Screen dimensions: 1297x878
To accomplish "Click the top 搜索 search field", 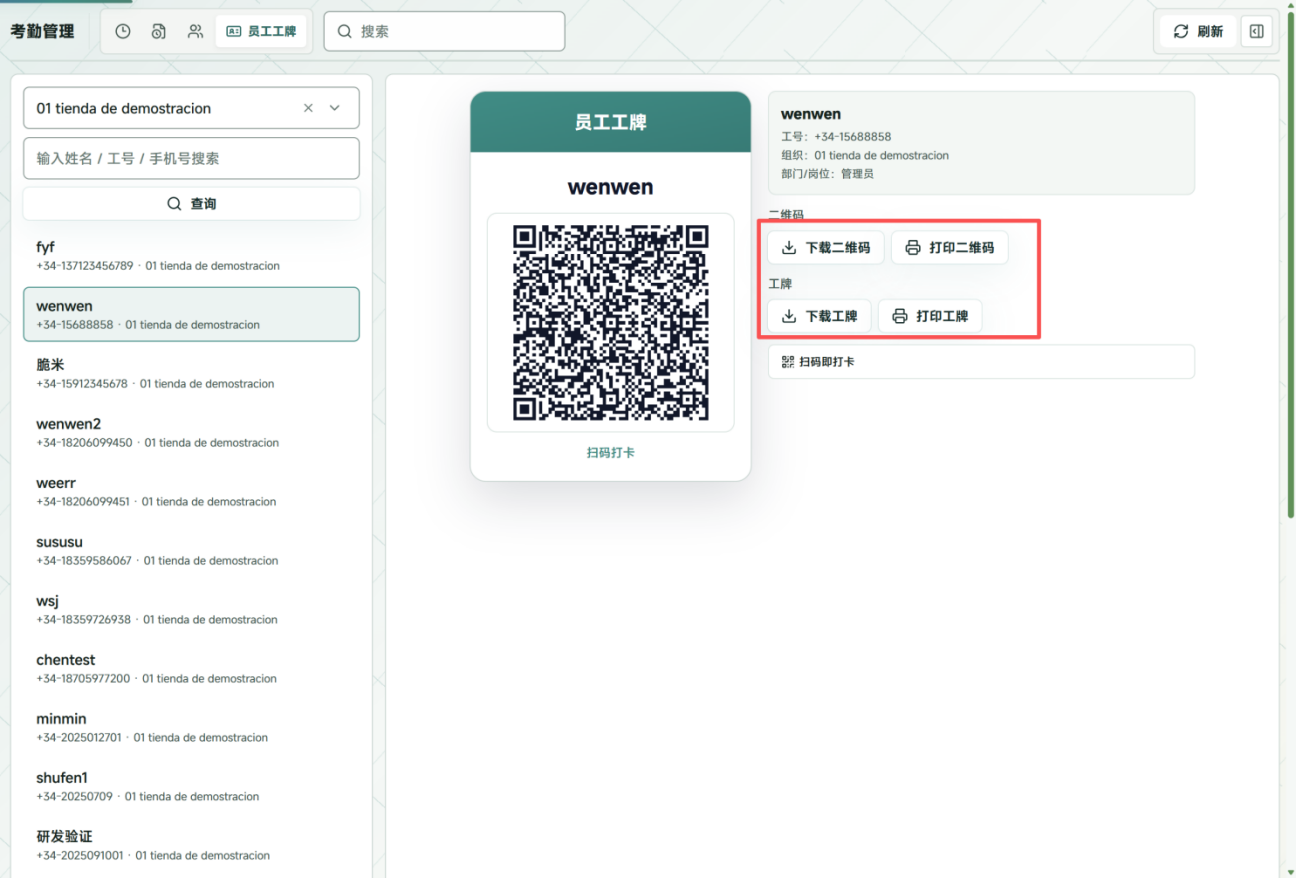I will pos(444,31).
